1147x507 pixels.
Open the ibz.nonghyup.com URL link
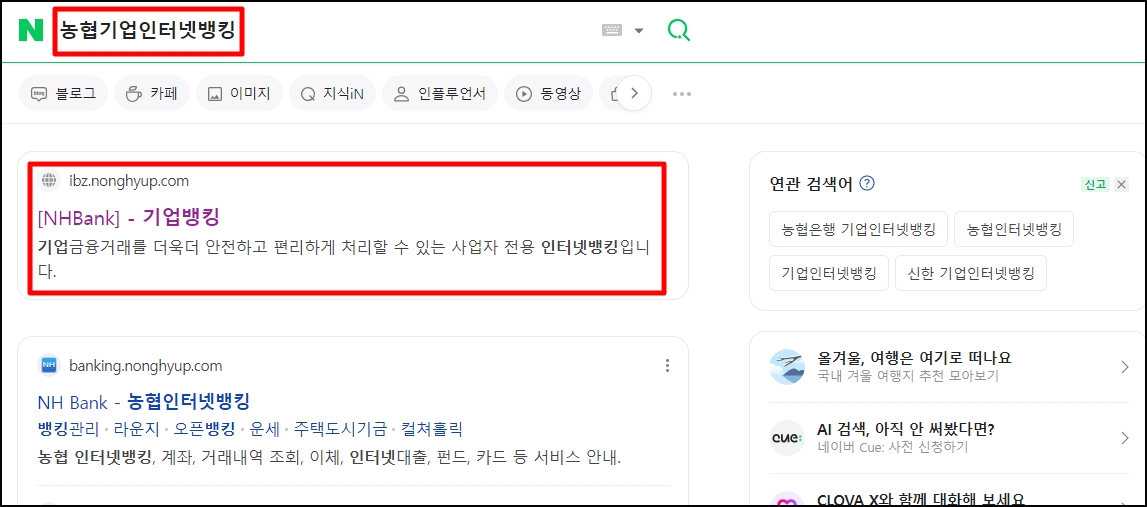point(129,181)
